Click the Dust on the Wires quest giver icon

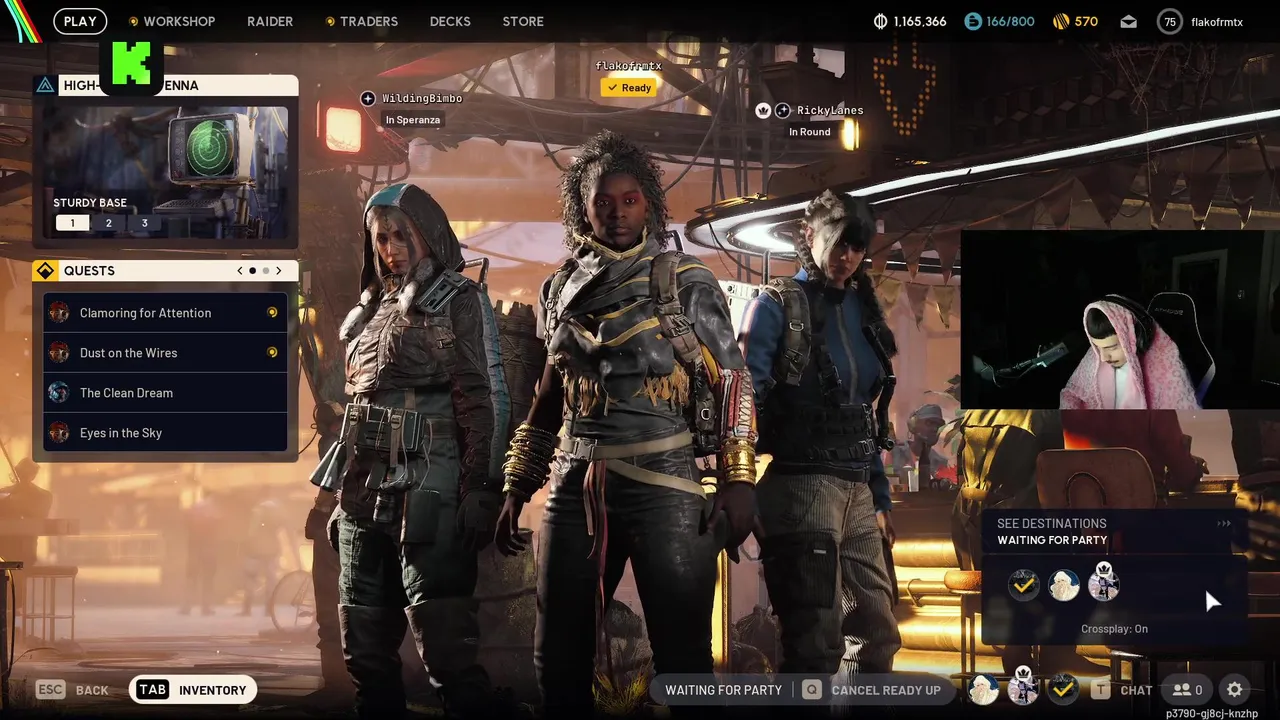click(x=59, y=353)
